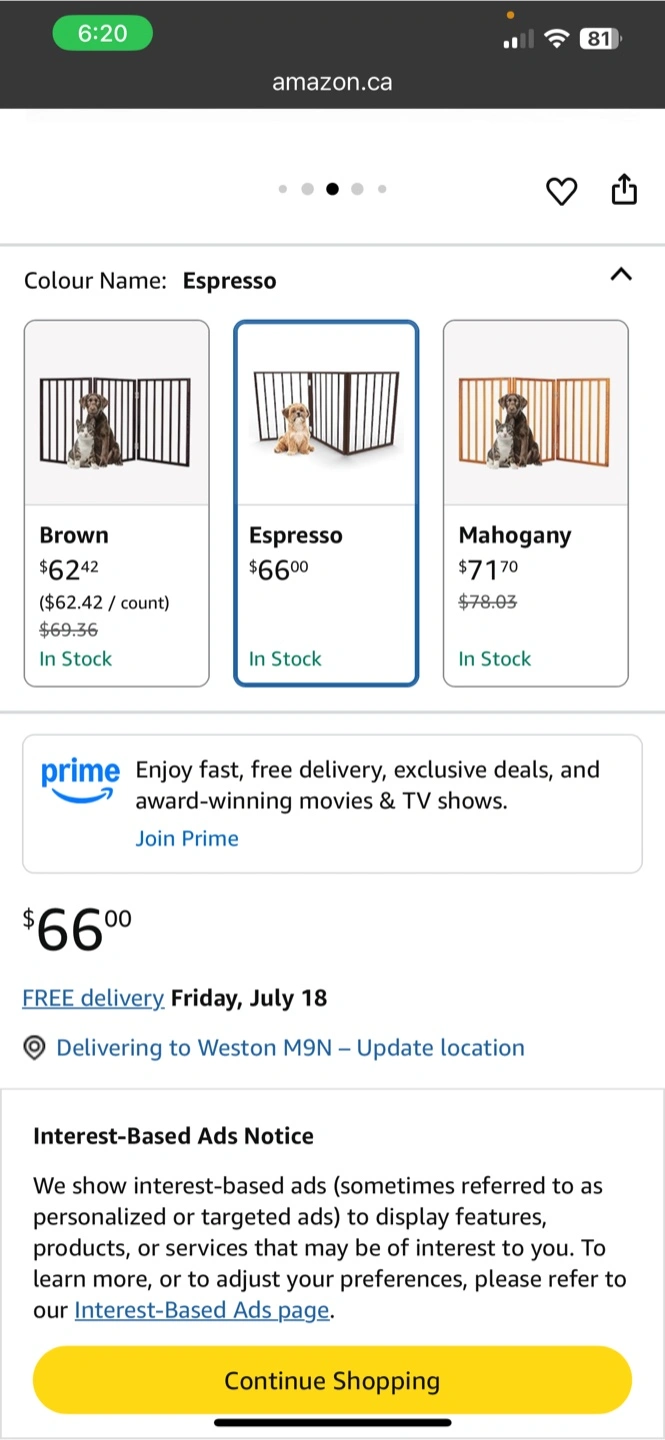Open the FREE delivery link
This screenshot has width=665, height=1440.
coord(93,998)
